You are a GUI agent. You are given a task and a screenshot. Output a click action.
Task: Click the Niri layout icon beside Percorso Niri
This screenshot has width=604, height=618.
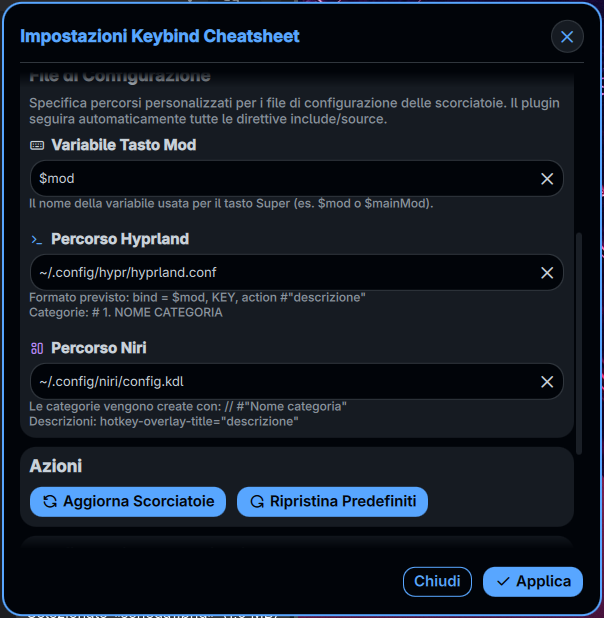pos(37,348)
